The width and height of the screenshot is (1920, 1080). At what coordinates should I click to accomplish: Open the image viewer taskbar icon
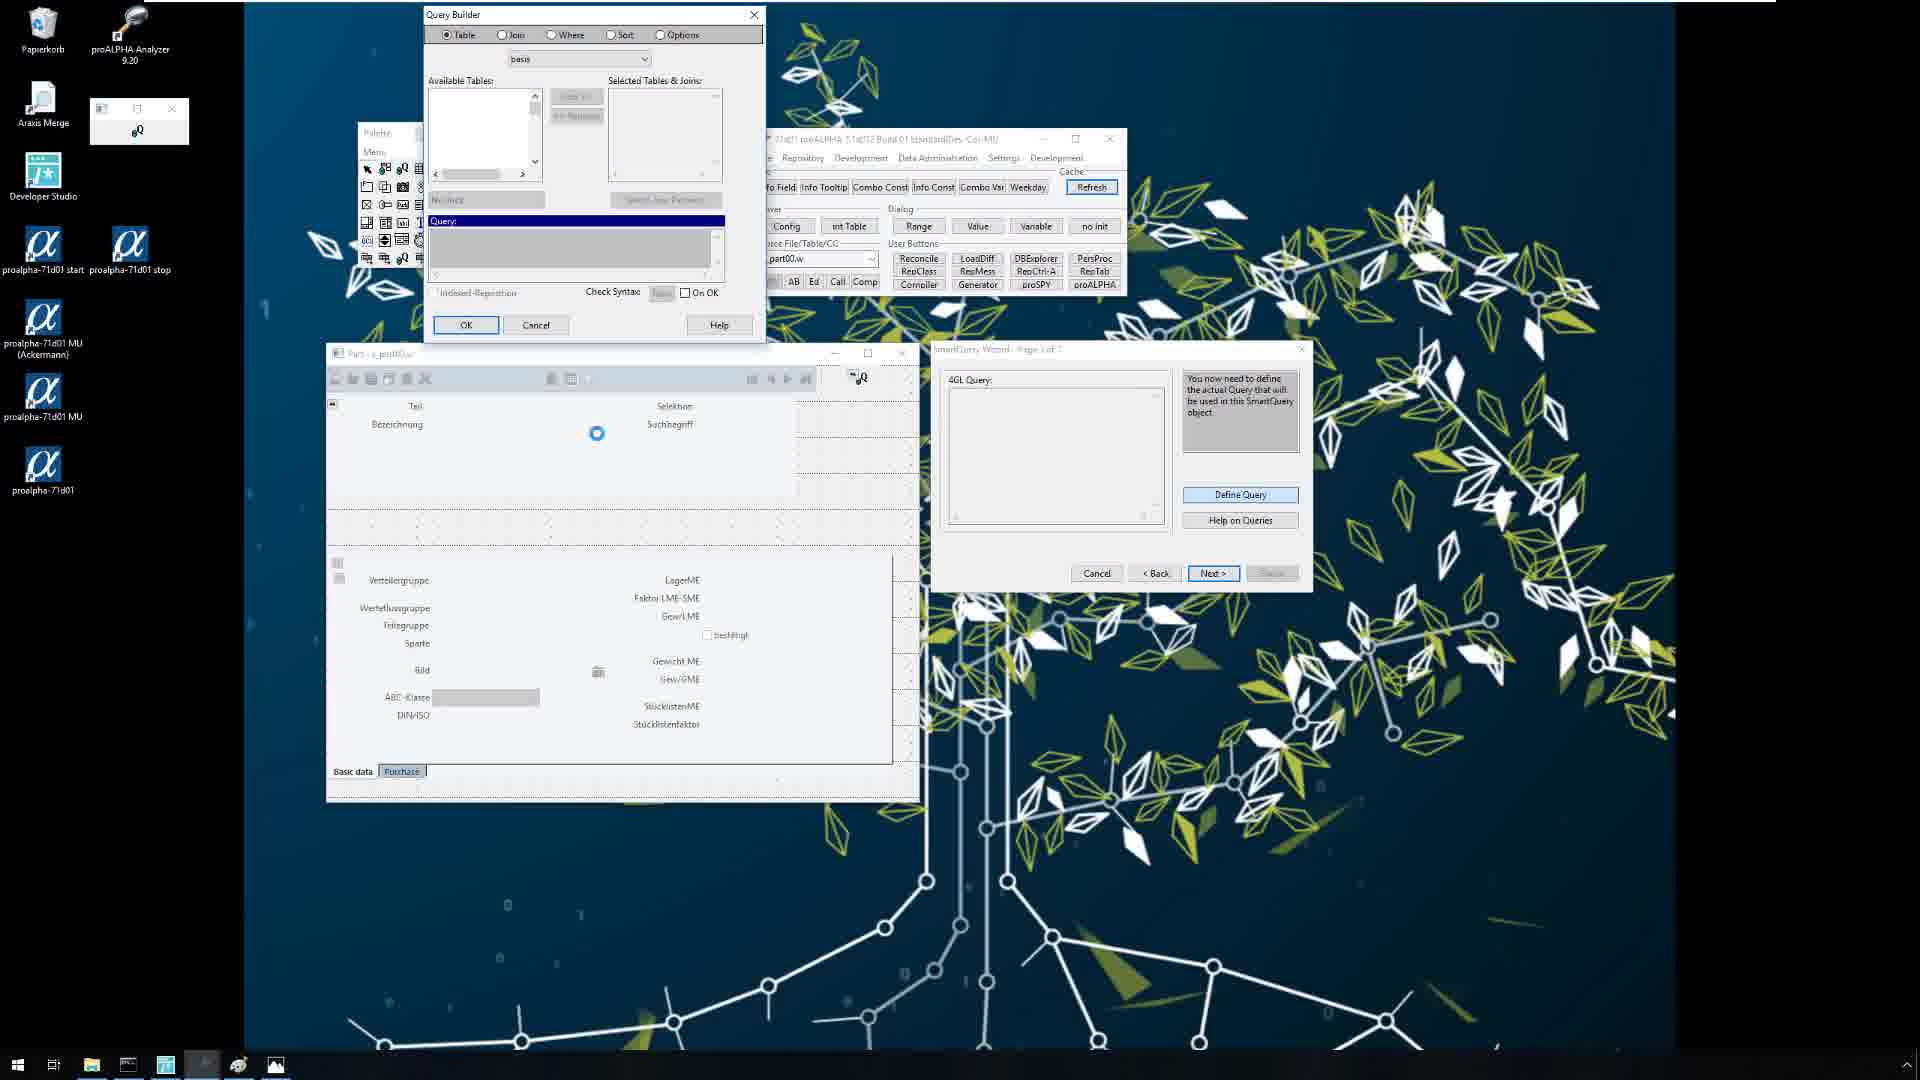pyautogui.click(x=276, y=1065)
